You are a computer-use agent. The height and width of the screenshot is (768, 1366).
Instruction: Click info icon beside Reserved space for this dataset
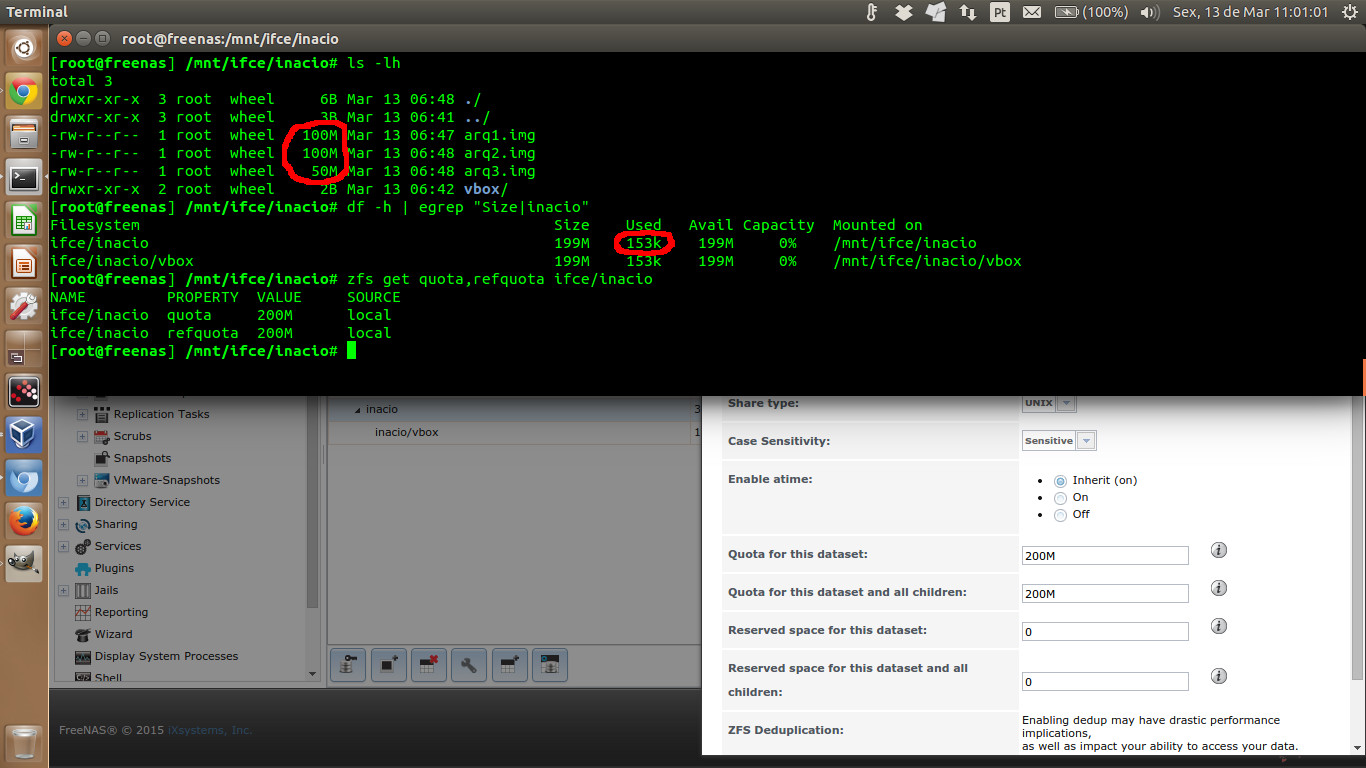pyautogui.click(x=1219, y=626)
